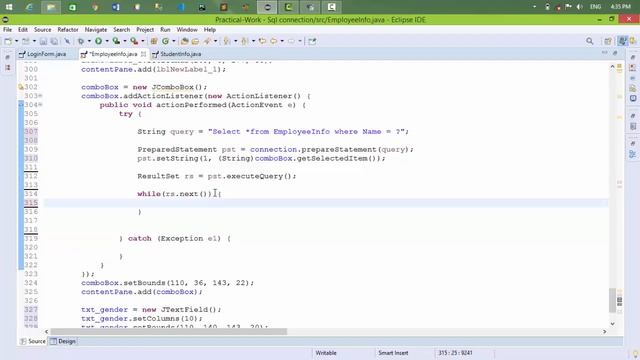640x360 pixels.
Task: Click the Open Task folder icon
Action: [196, 41]
